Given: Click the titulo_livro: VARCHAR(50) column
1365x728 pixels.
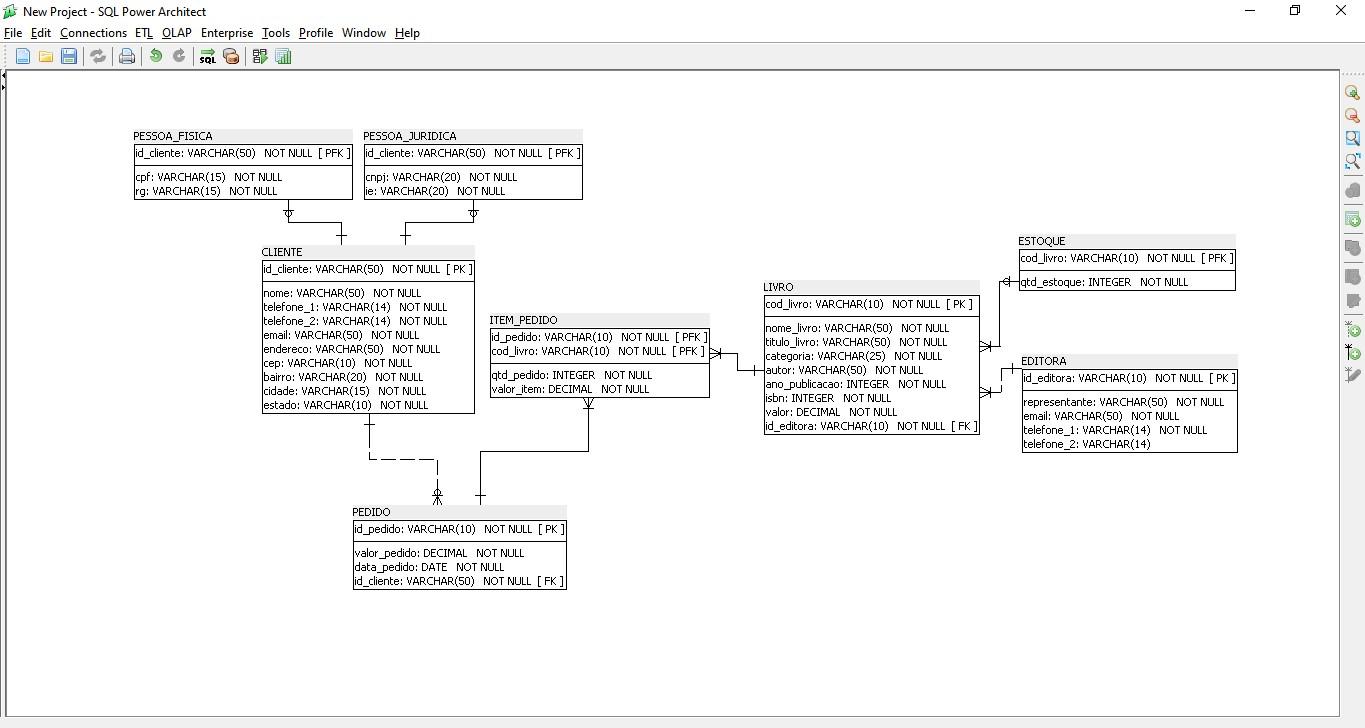Looking at the screenshot, I should pos(857,342).
